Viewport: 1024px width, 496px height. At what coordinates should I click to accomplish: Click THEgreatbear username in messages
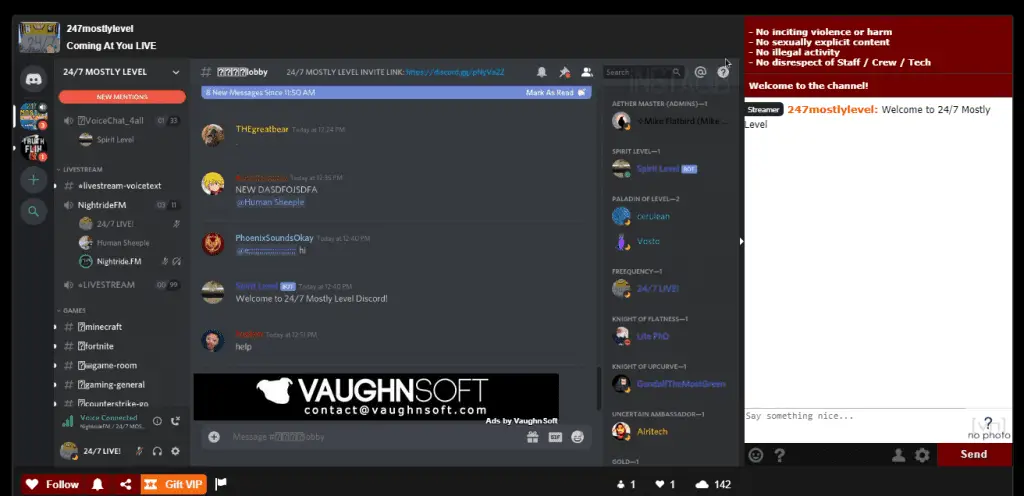(262, 129)
